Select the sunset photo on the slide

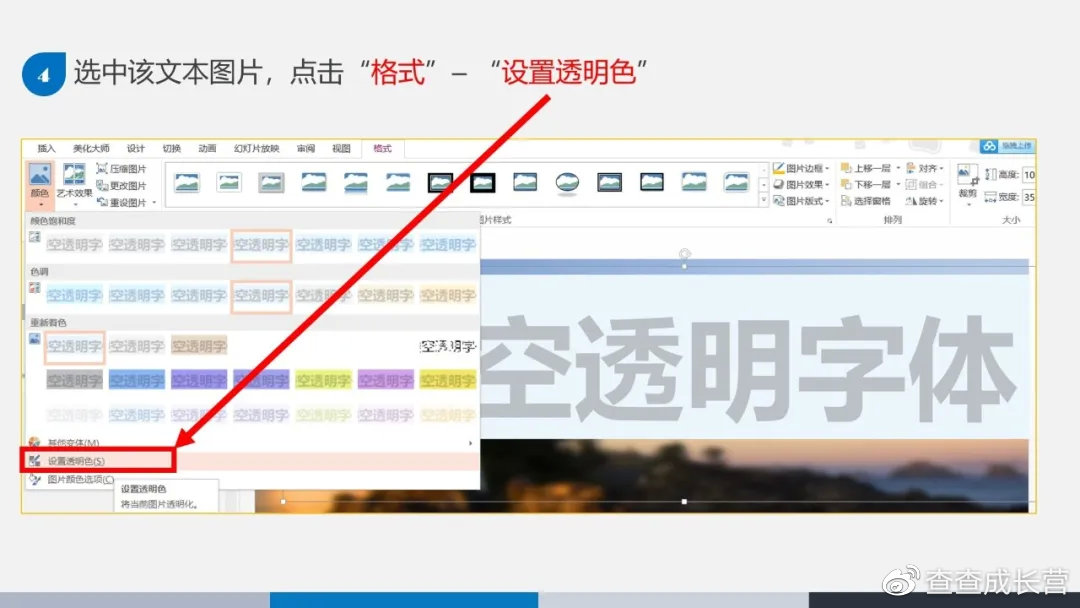(754, 475)
